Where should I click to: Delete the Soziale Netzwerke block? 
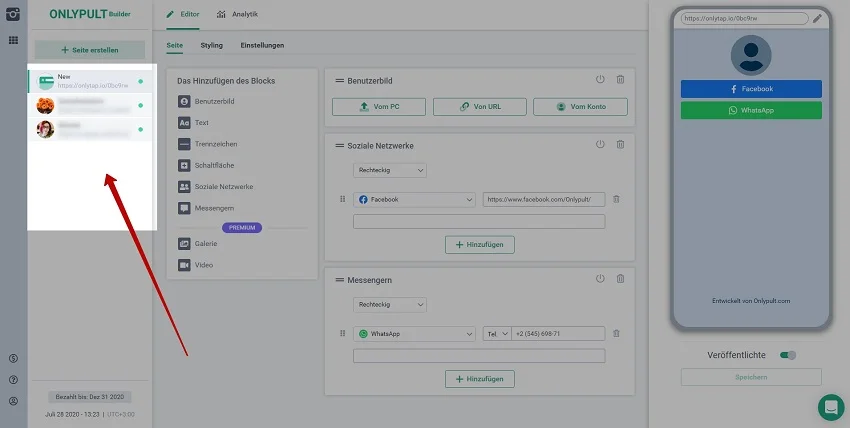(x=620, y=145)
